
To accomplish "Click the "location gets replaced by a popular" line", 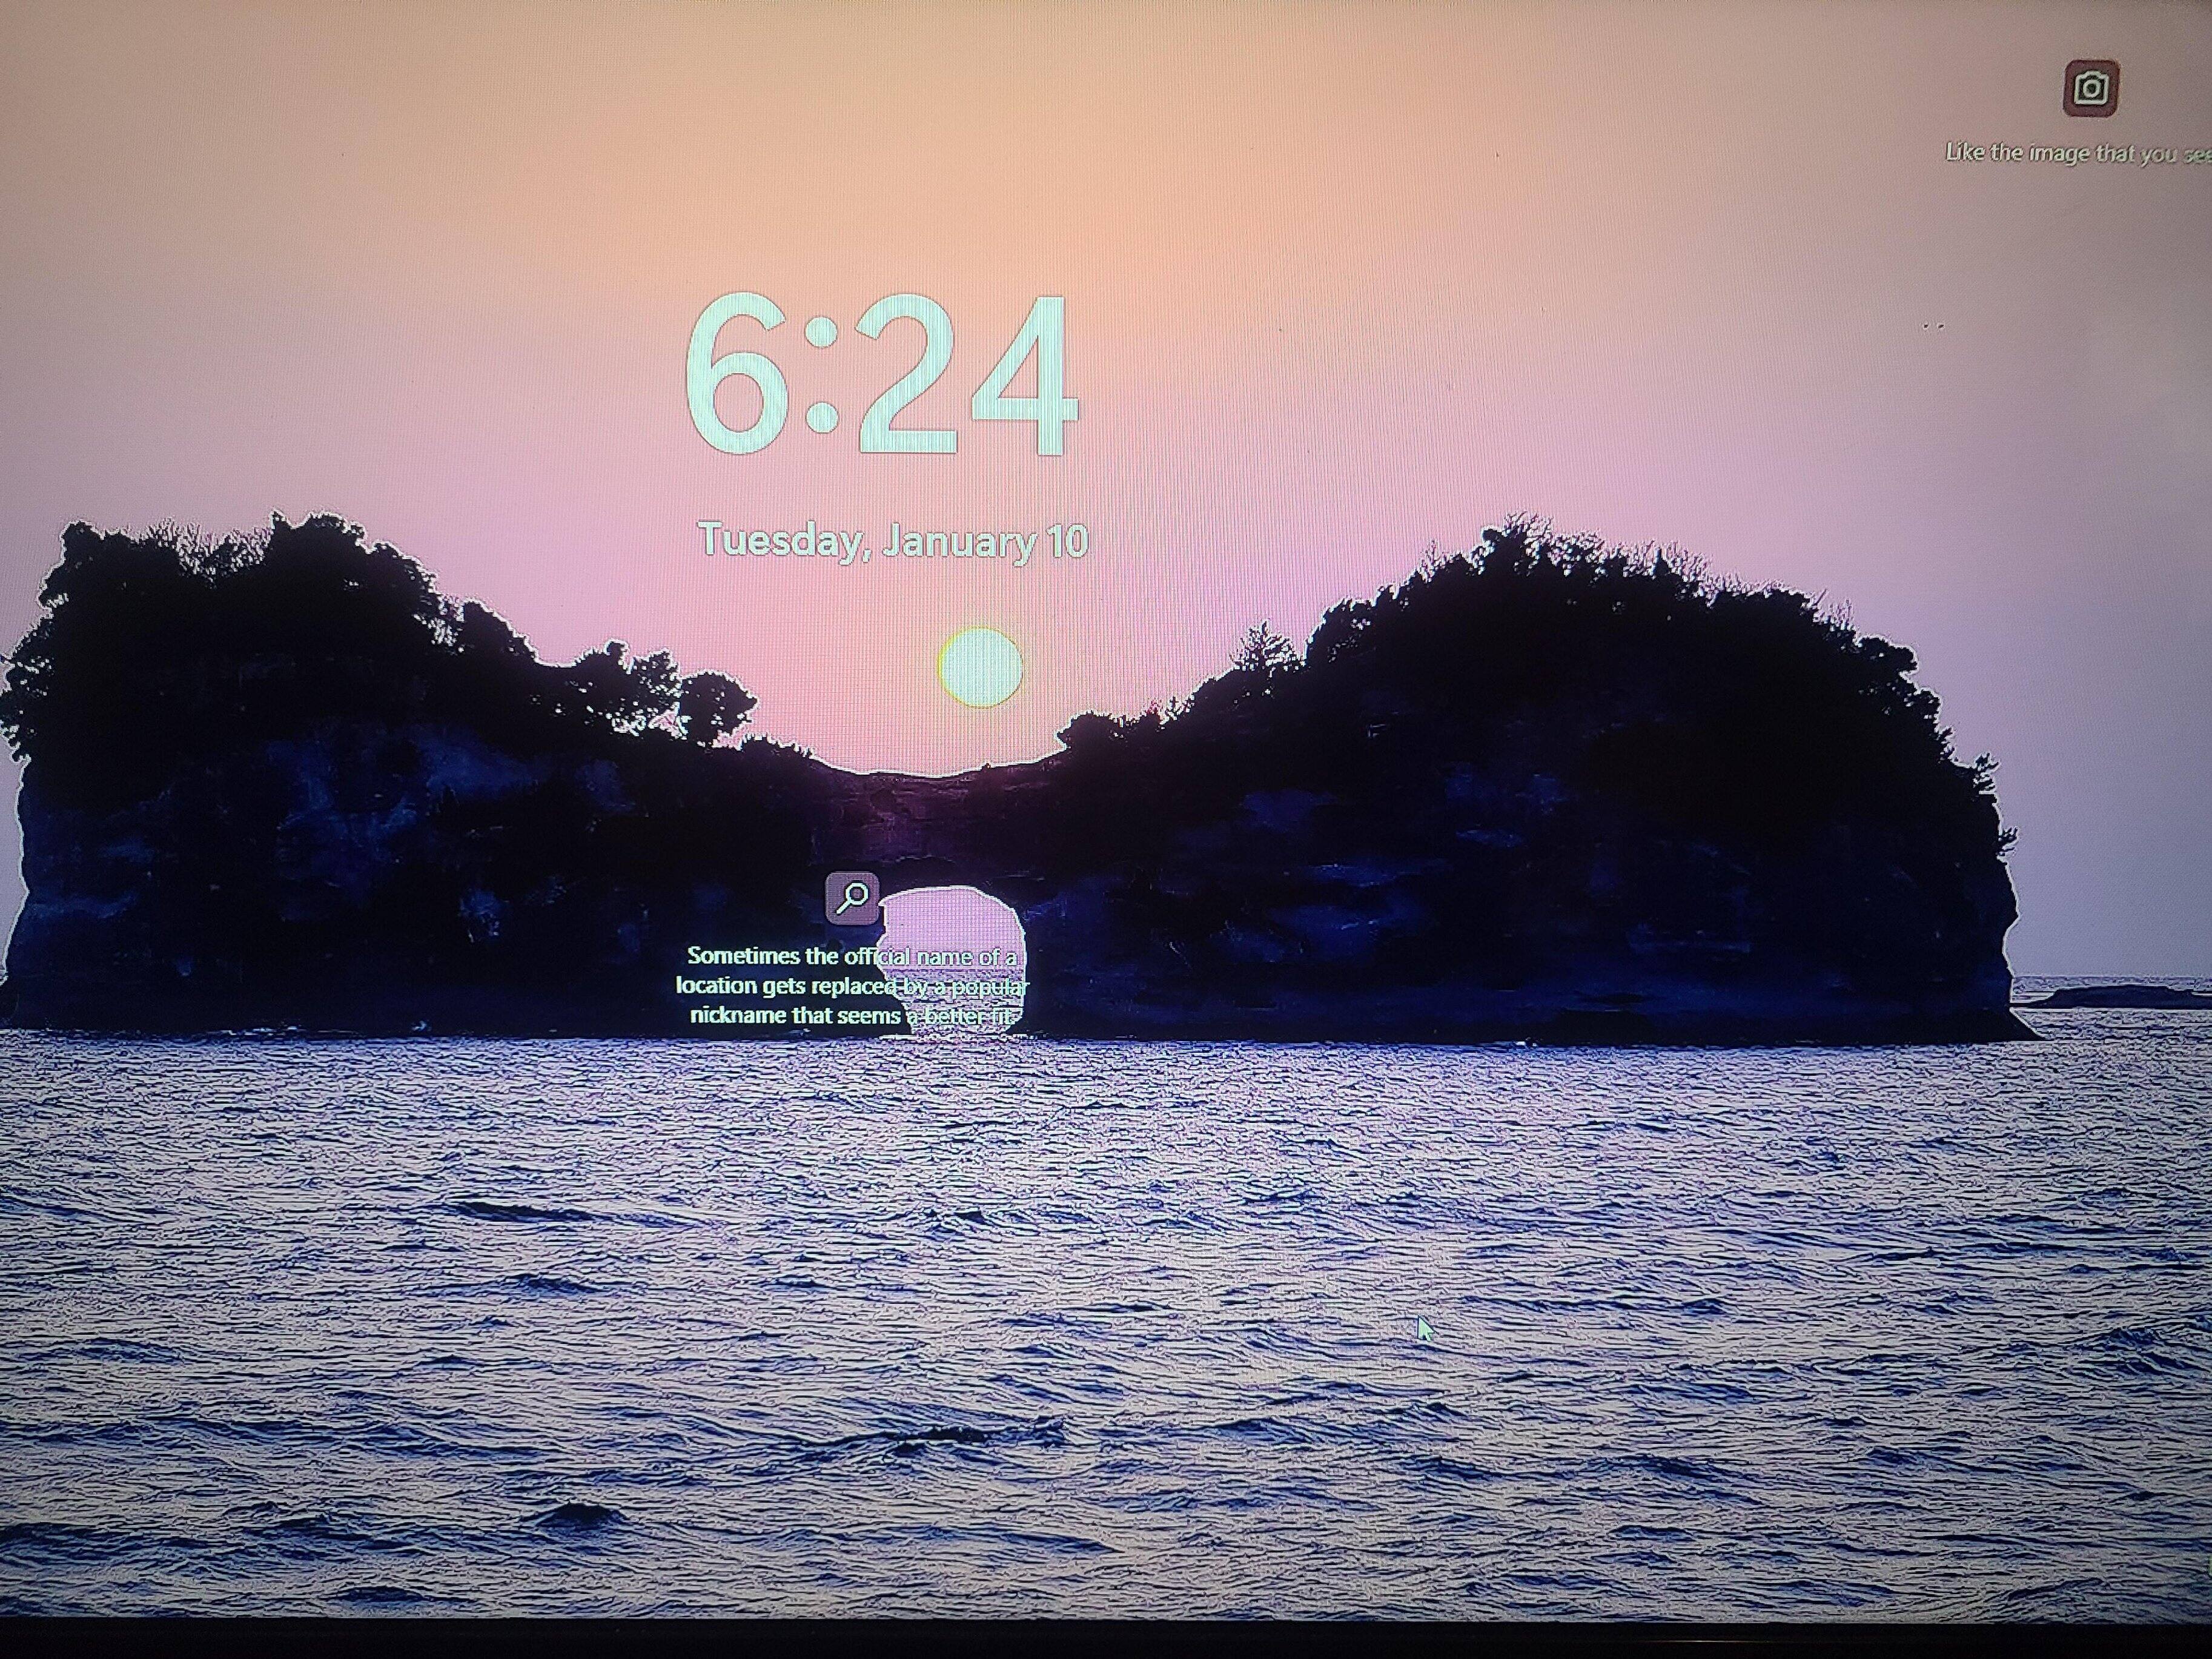I will (x=851, y=986).
